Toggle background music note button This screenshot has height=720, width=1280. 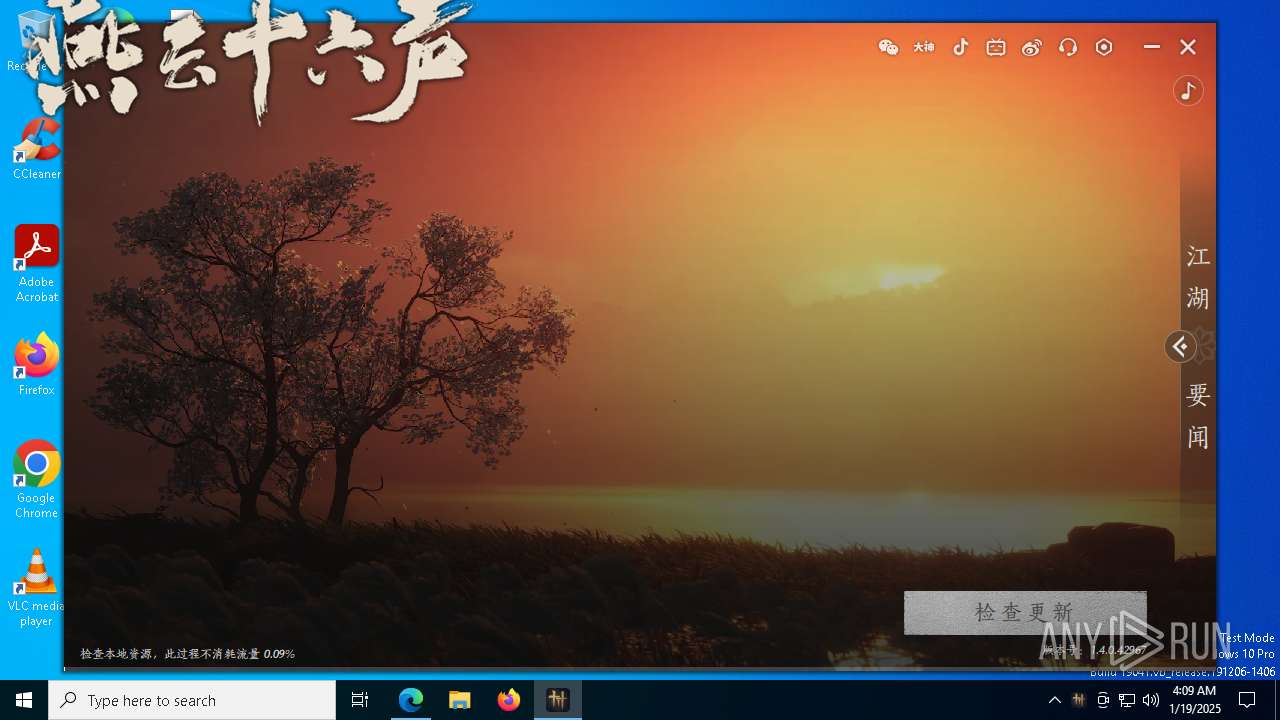click(x=1188, y=91)
